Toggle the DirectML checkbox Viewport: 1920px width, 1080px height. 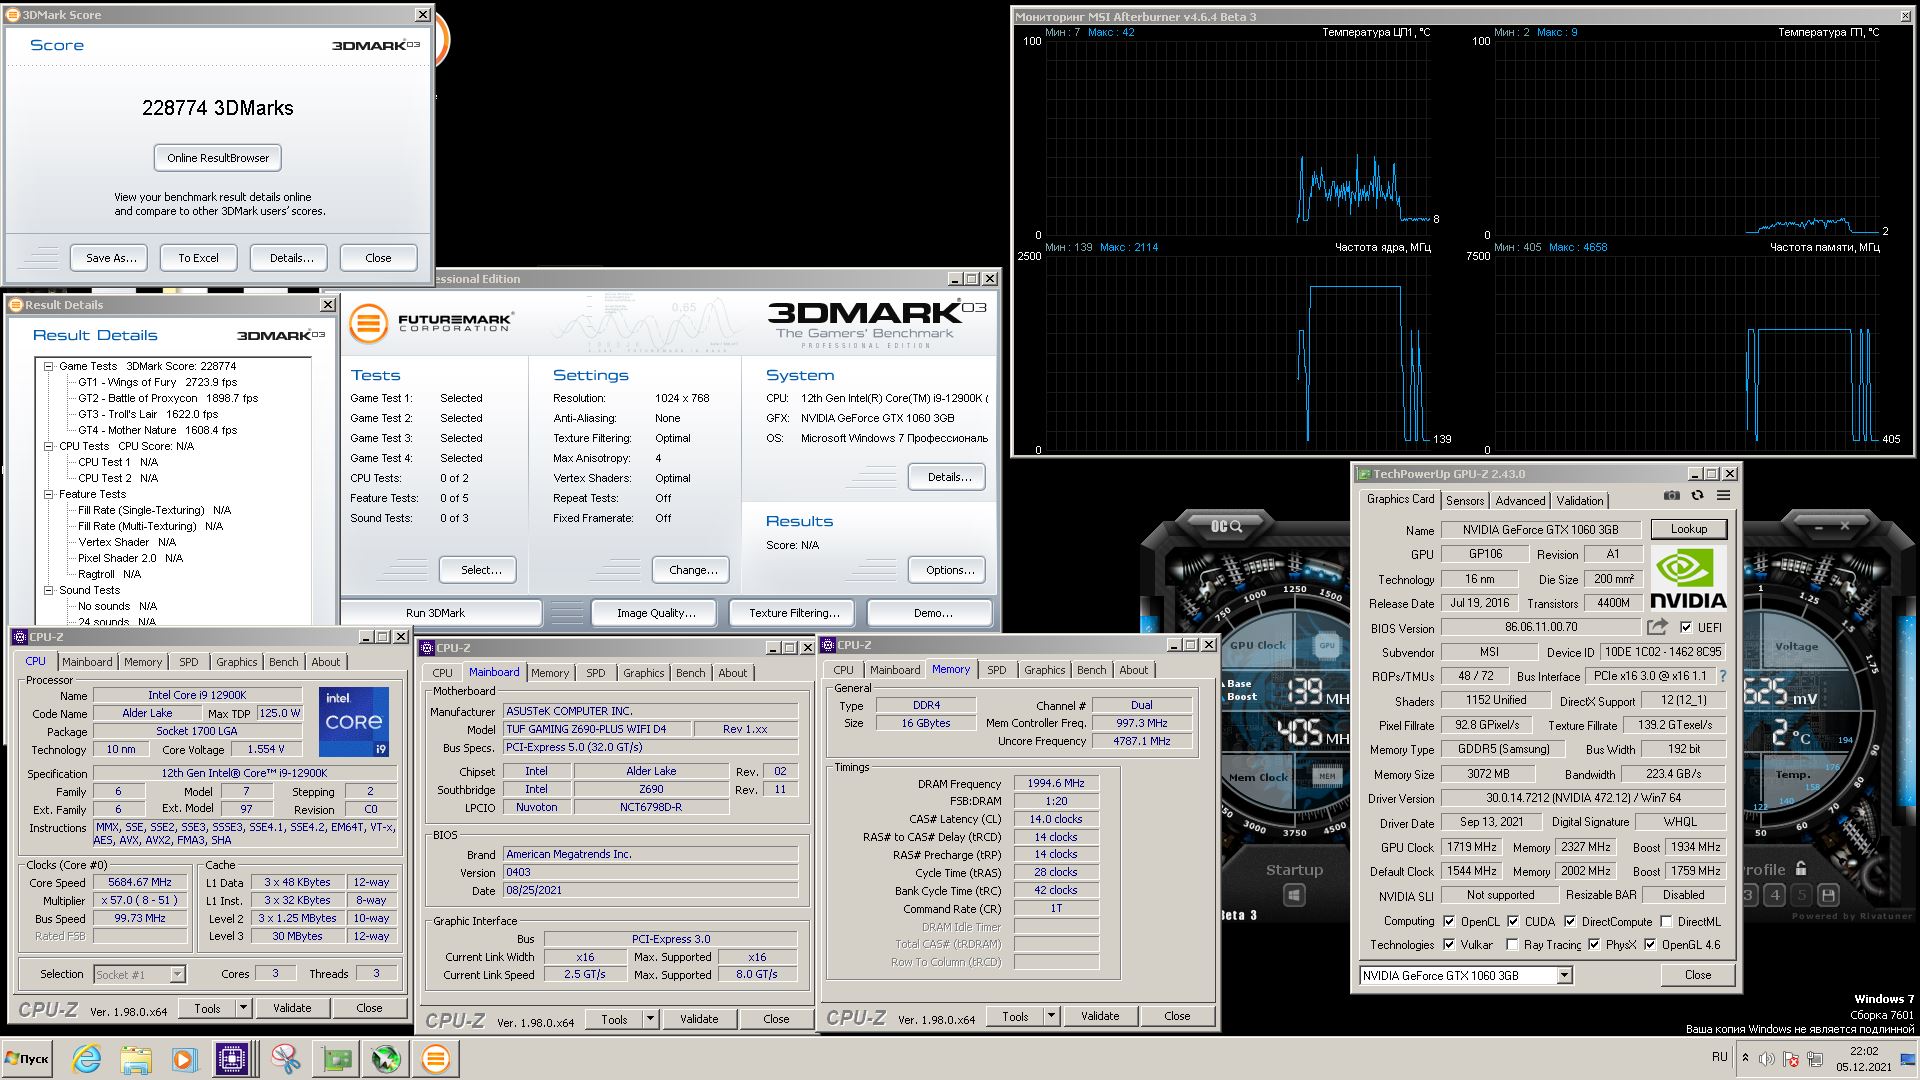[x=1666, y=921]
